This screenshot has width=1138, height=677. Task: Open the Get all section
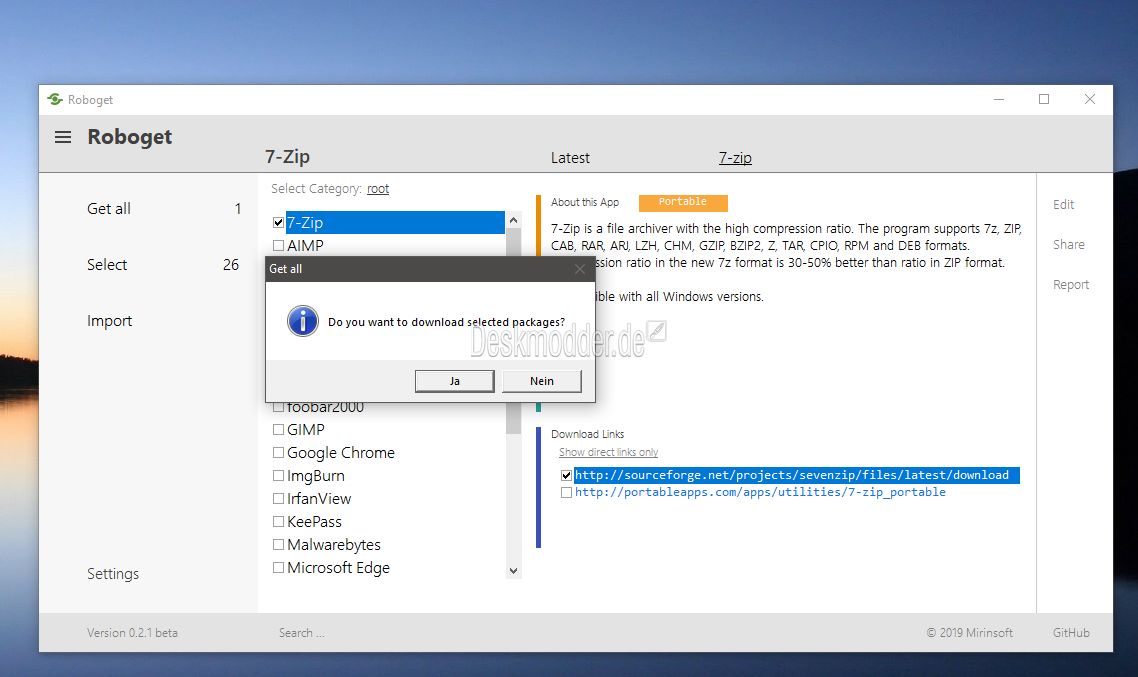tap(109, 209)
